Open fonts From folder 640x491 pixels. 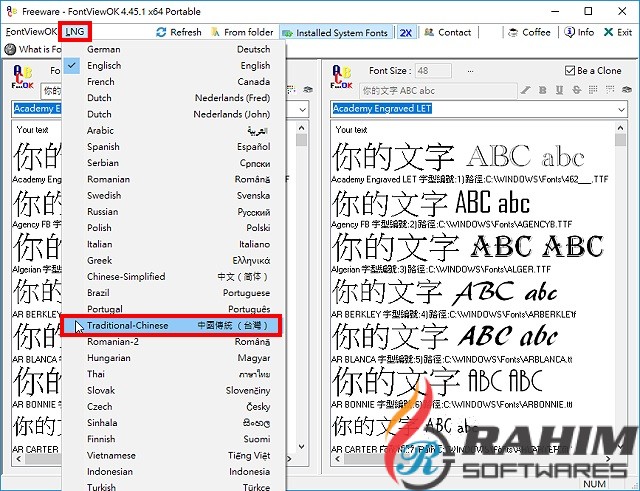click(242, 32)
